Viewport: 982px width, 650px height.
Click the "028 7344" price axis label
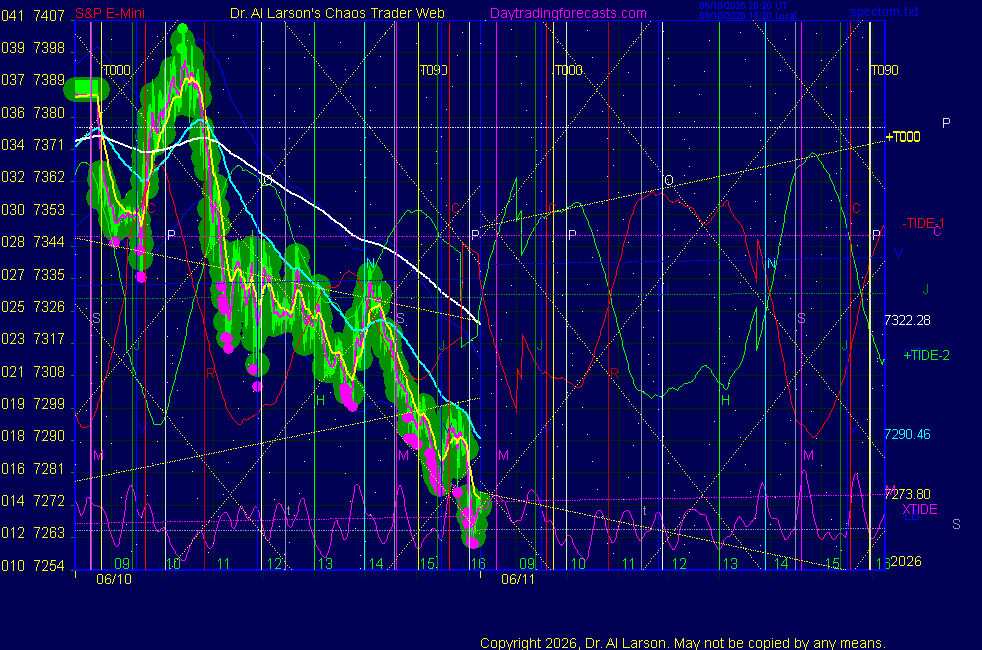pyautogui.click(x=33, y=242)
